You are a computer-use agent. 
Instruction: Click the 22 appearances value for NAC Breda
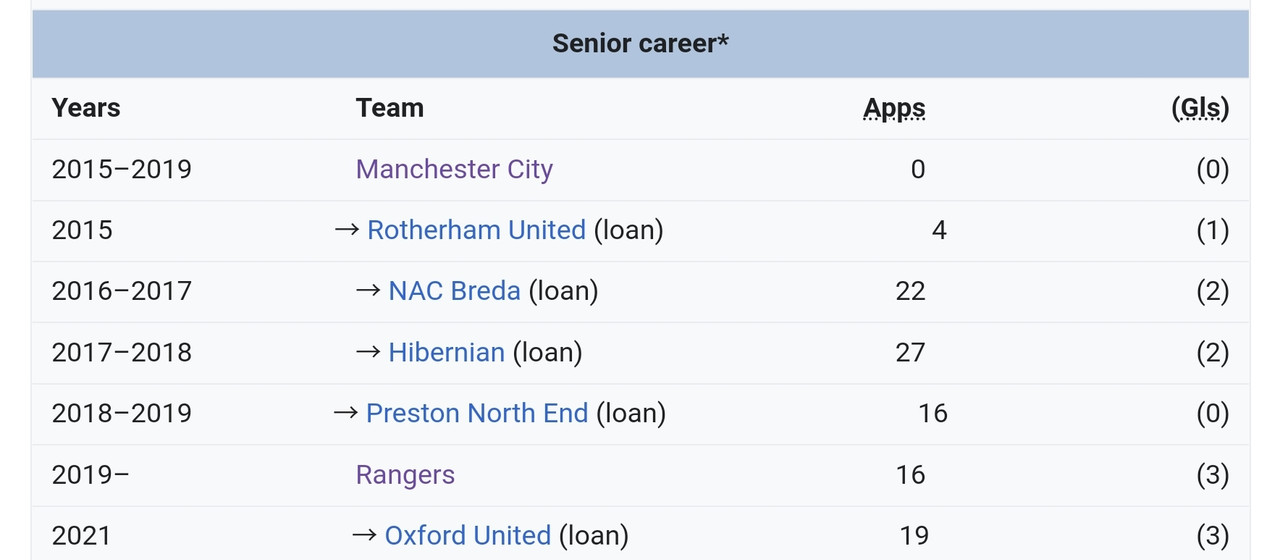[x=910, y=291]
